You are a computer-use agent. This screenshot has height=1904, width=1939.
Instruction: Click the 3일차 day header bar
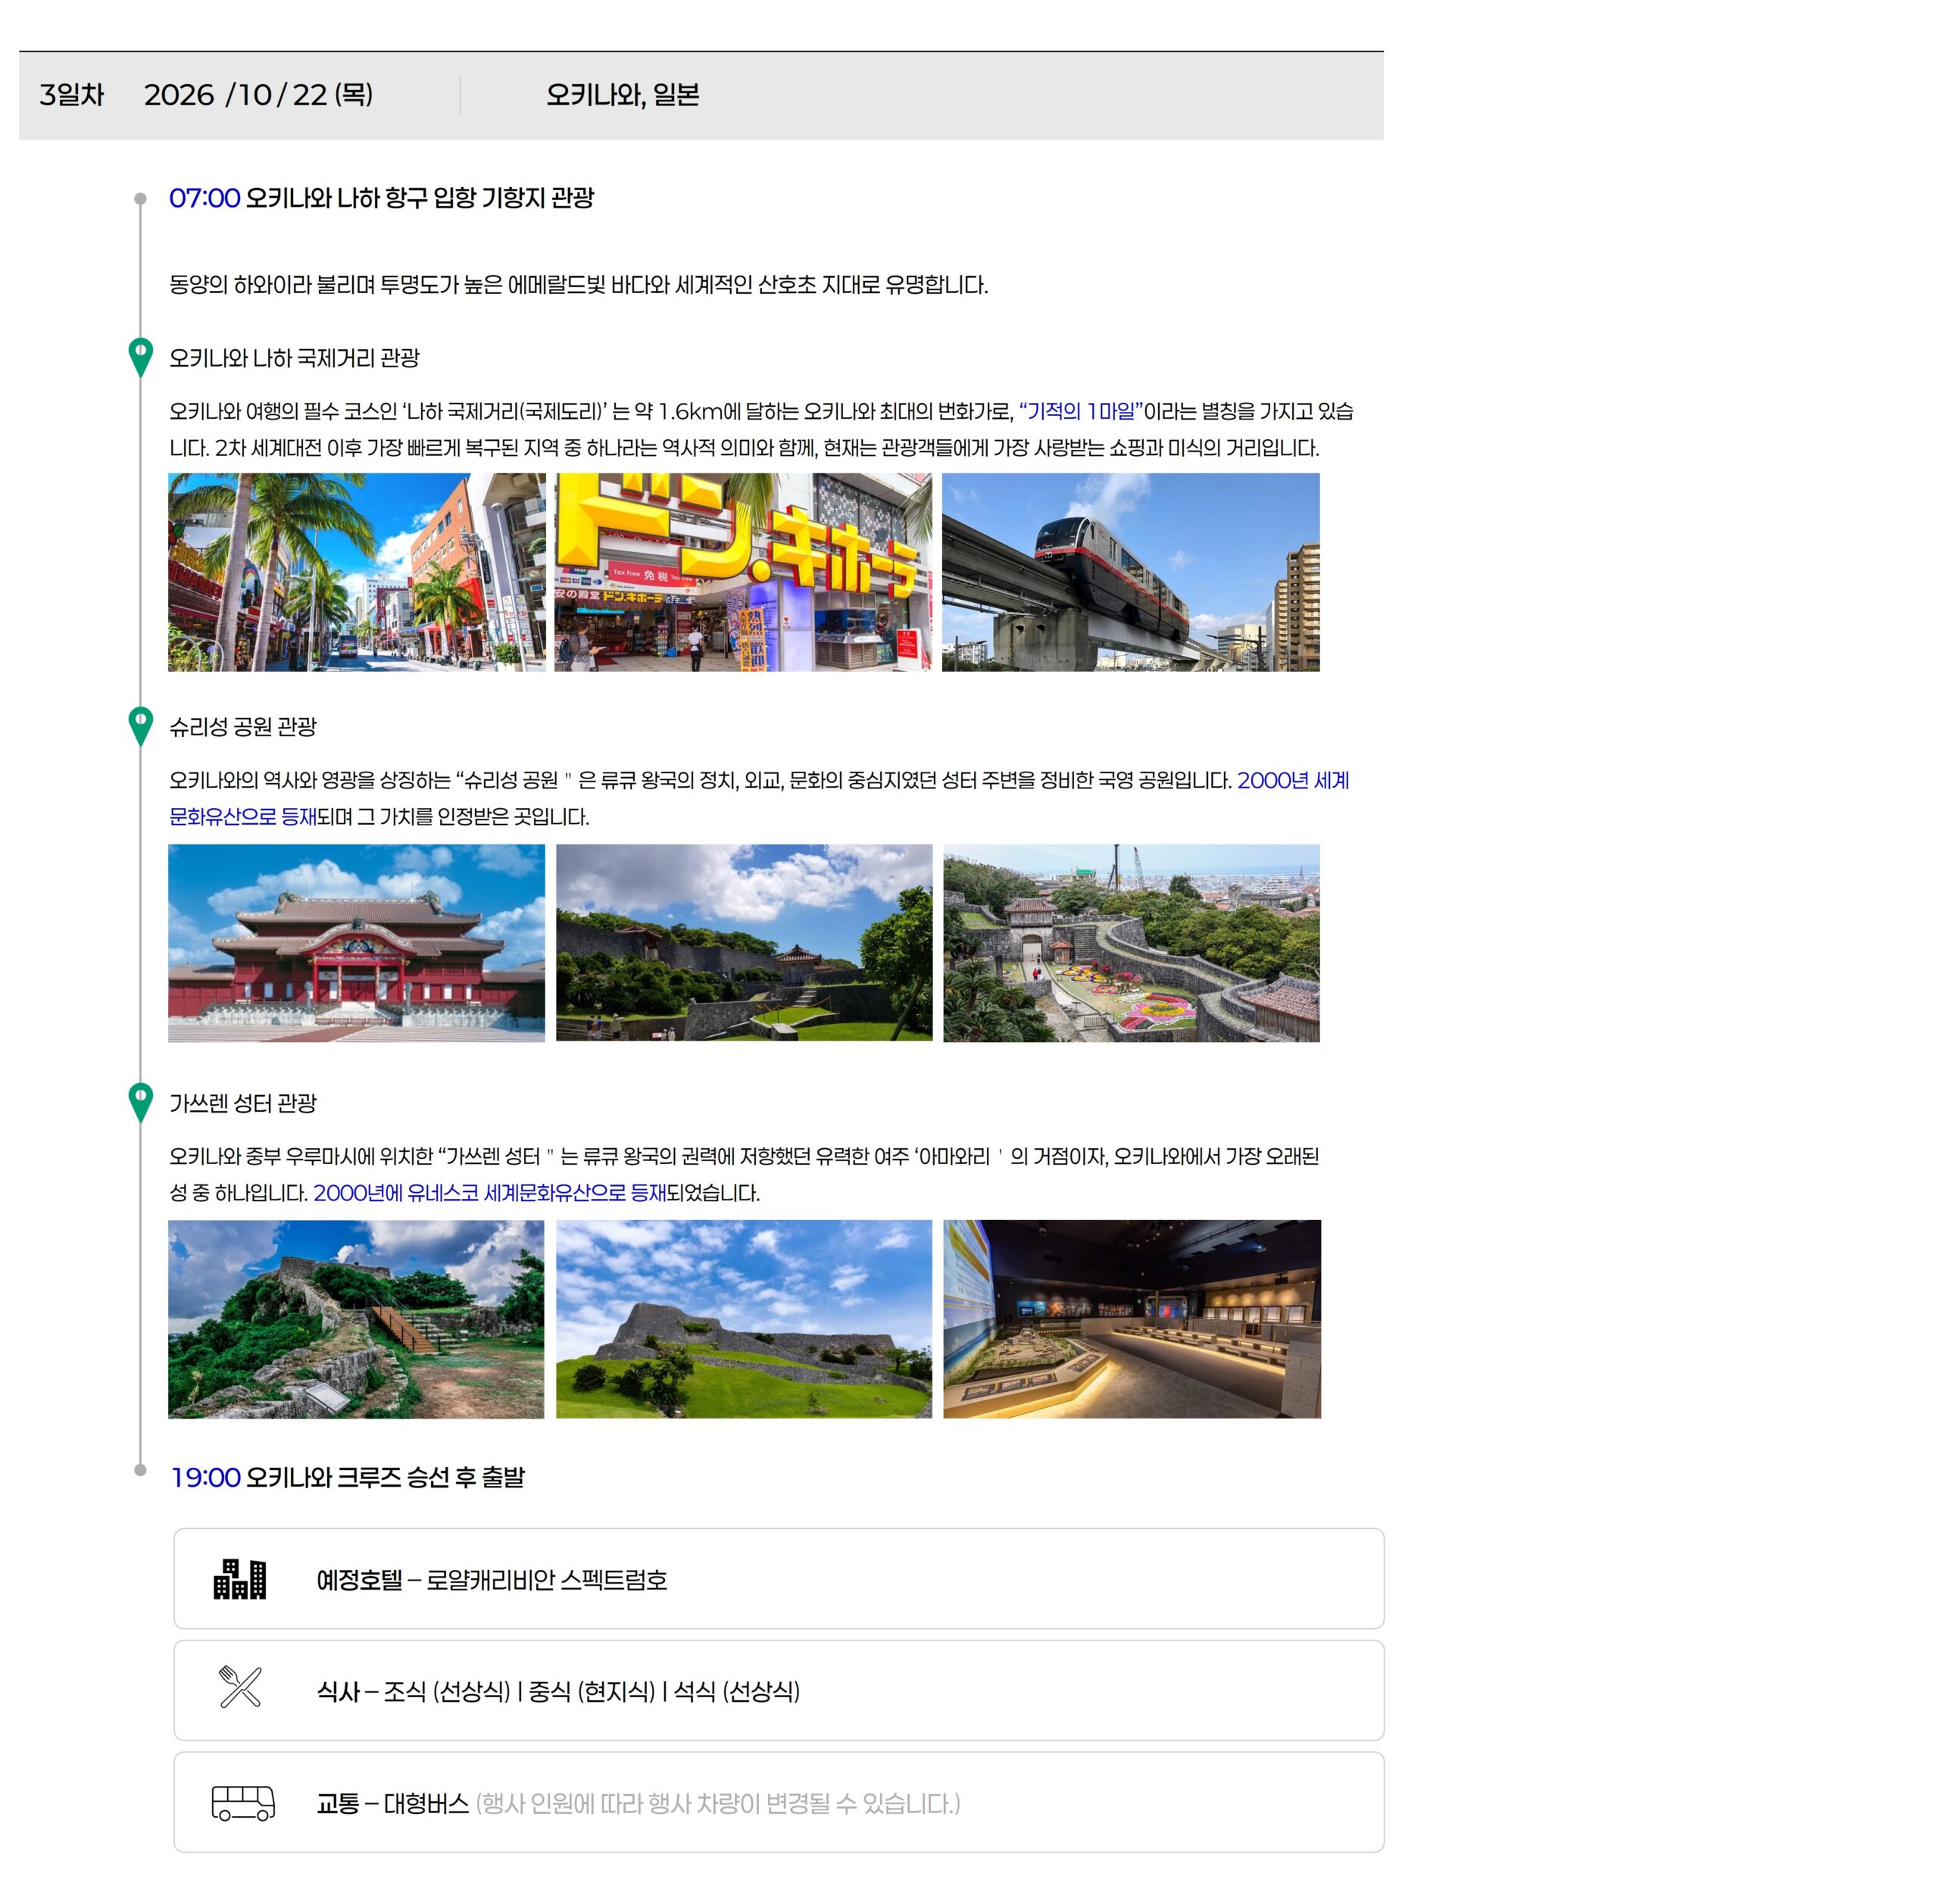pos(700,96)
